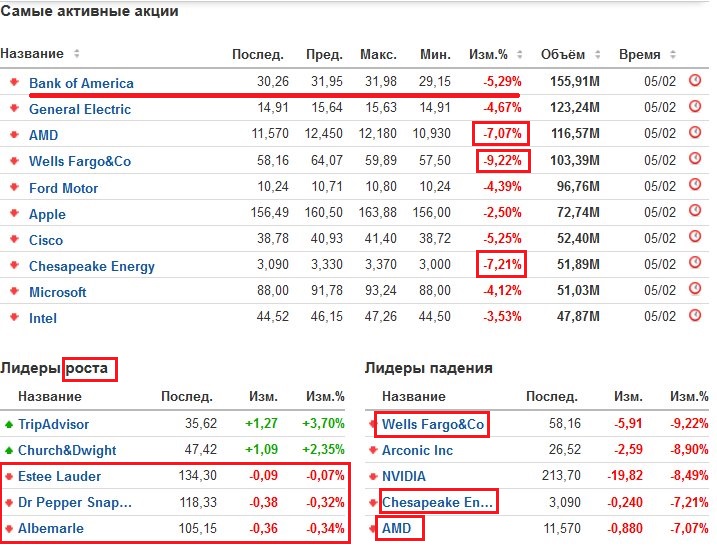This screenshot has height=552, width=717.
Task: Click green up arrow beside TripAdvisor
Action: pyautogui.click(x=10, y=424)
